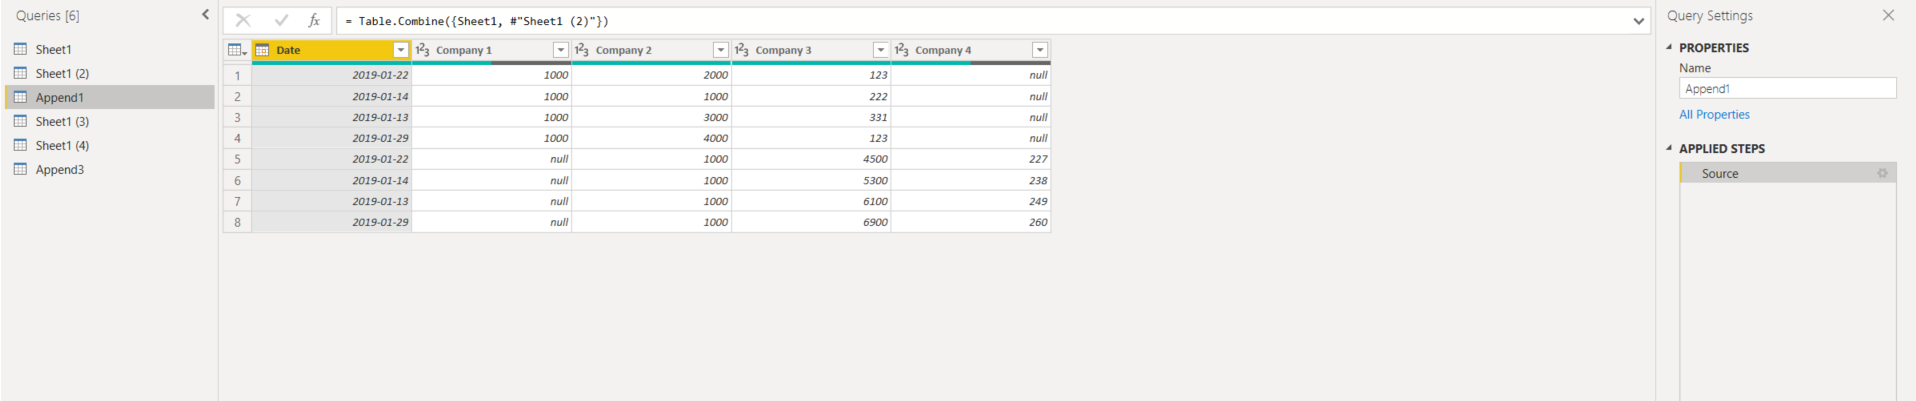Cancel formula edit with X icon

tap(243, 20)
